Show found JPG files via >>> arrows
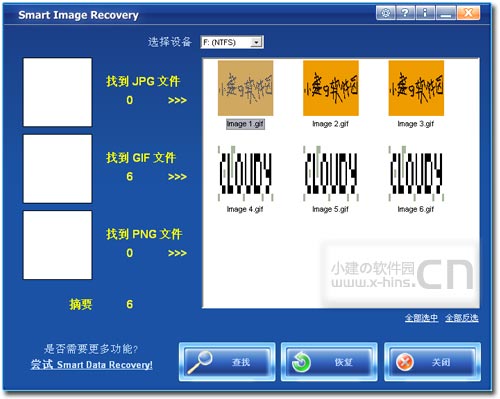 [x=177, y=100]
